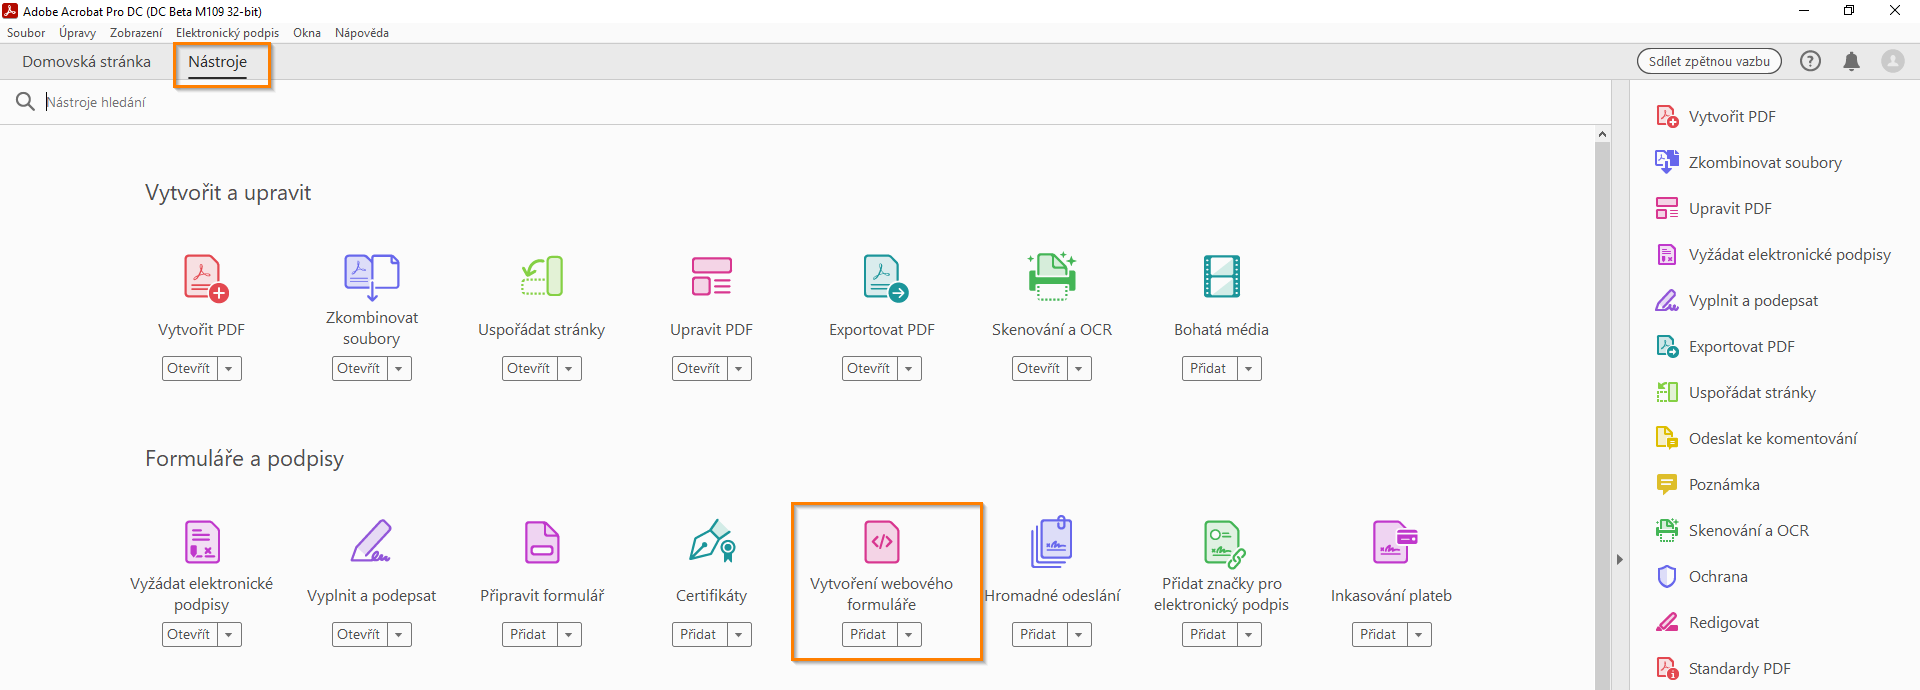Click the Připravit formulář icon

coord(542,542)
